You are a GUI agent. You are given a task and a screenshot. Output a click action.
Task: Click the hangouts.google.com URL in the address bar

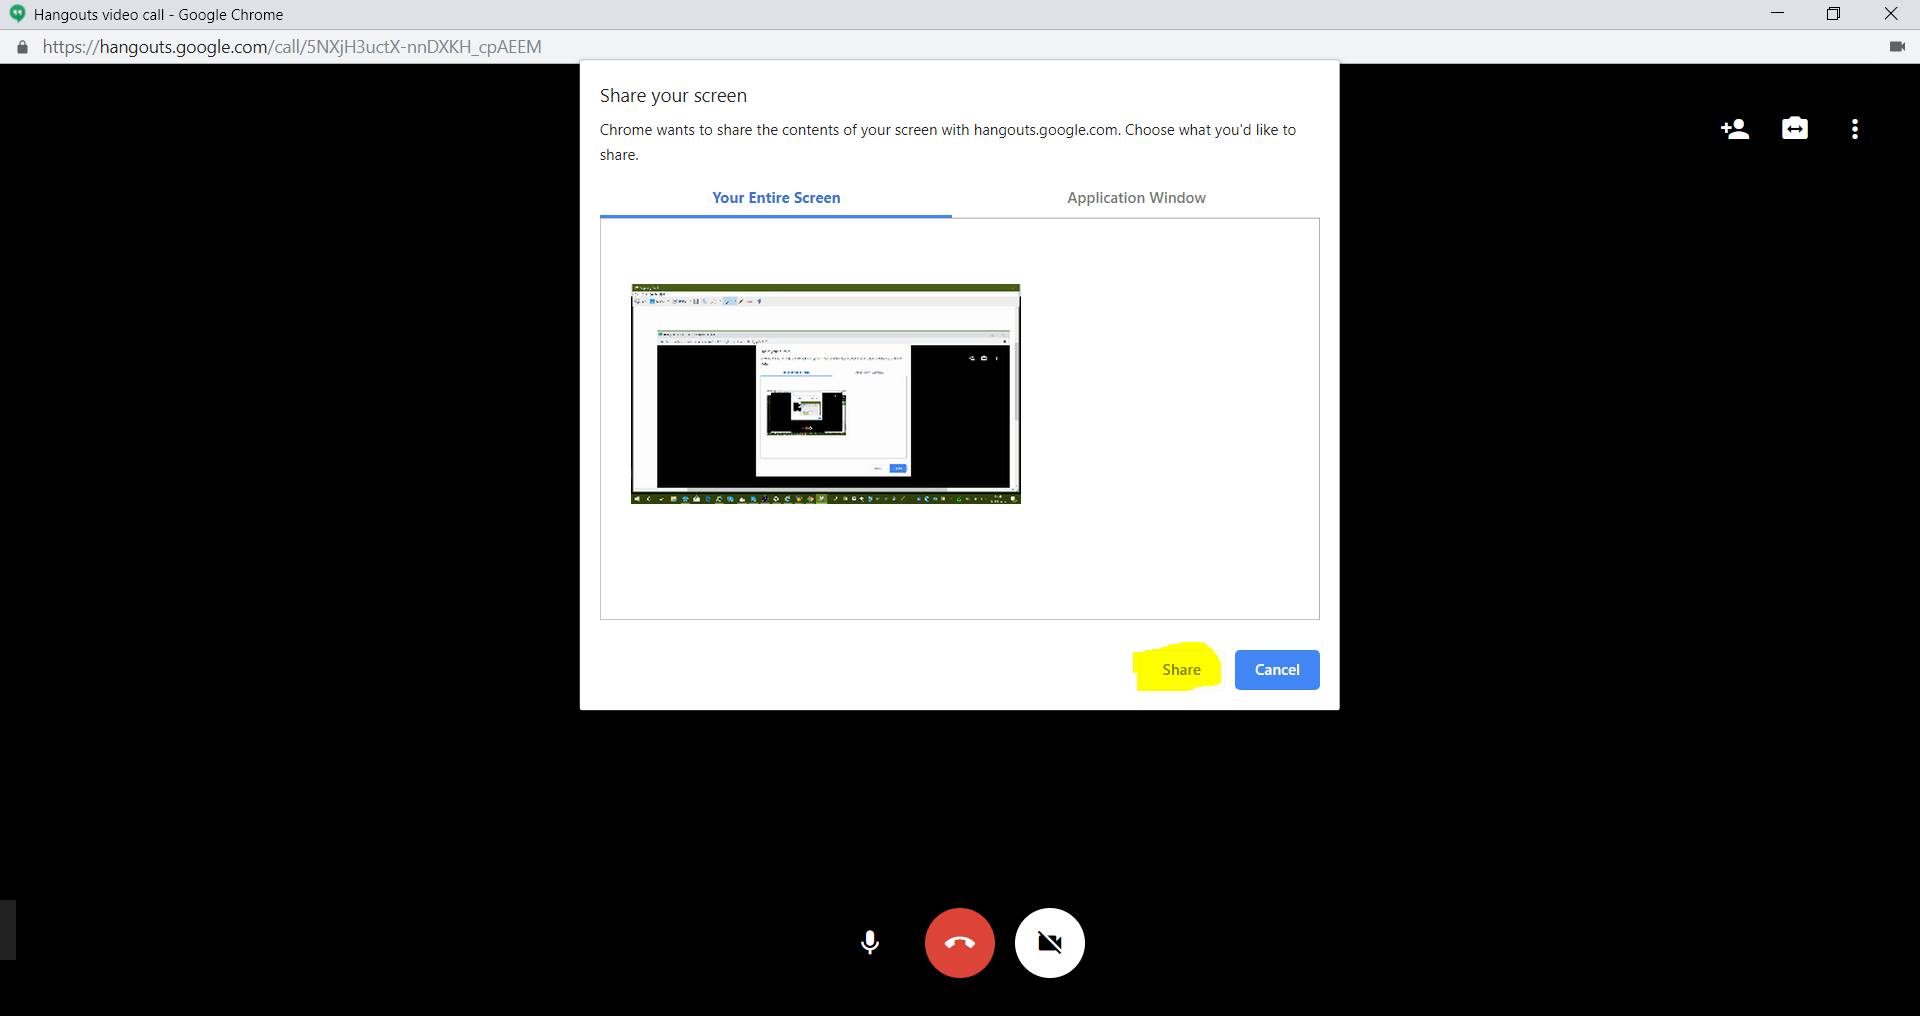292,47
